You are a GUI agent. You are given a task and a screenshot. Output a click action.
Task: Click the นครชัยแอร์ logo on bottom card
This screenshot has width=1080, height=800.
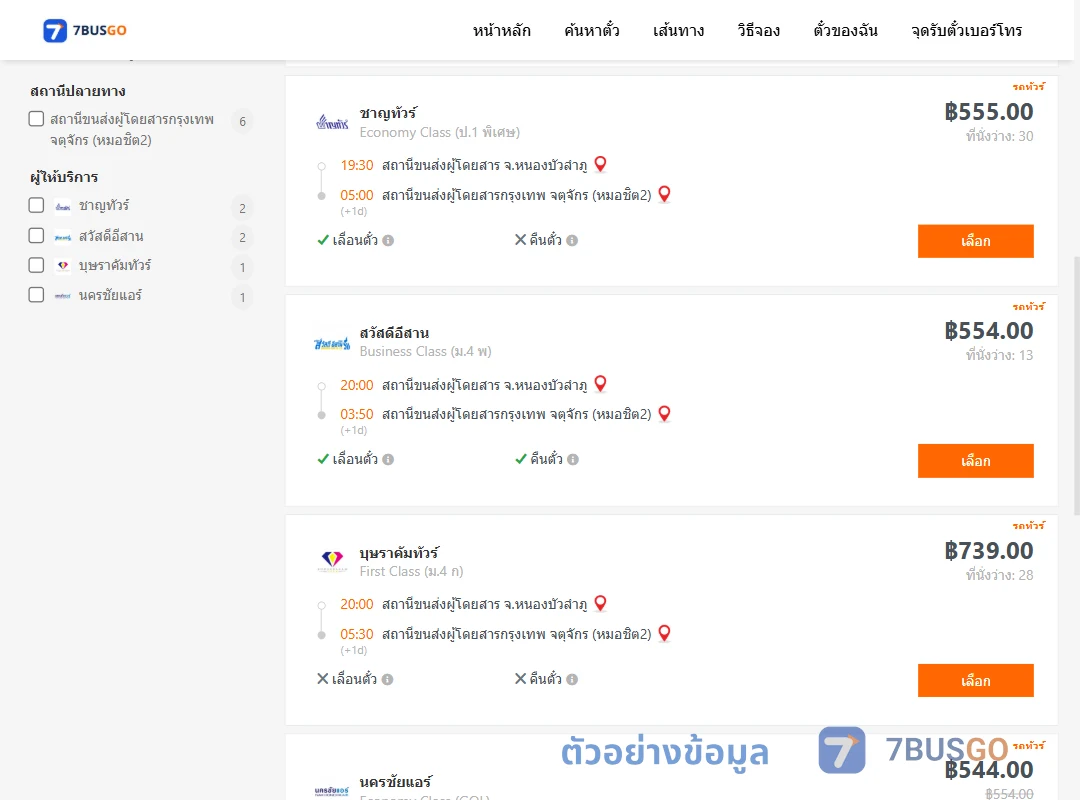click(x=332, y=791)
